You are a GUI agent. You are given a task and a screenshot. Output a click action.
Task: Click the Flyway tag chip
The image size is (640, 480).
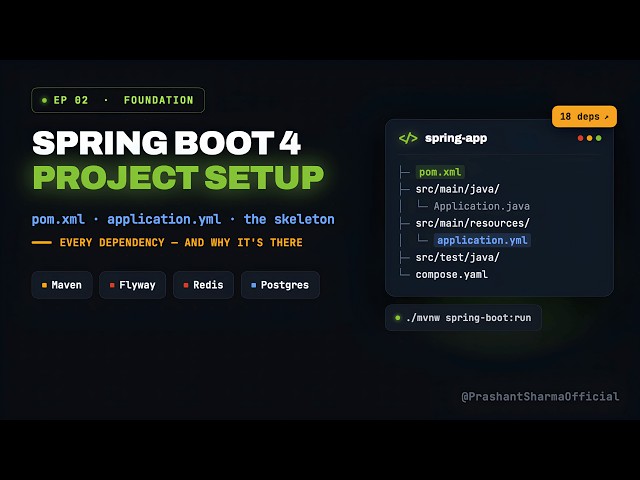click(x=133, y=285)
